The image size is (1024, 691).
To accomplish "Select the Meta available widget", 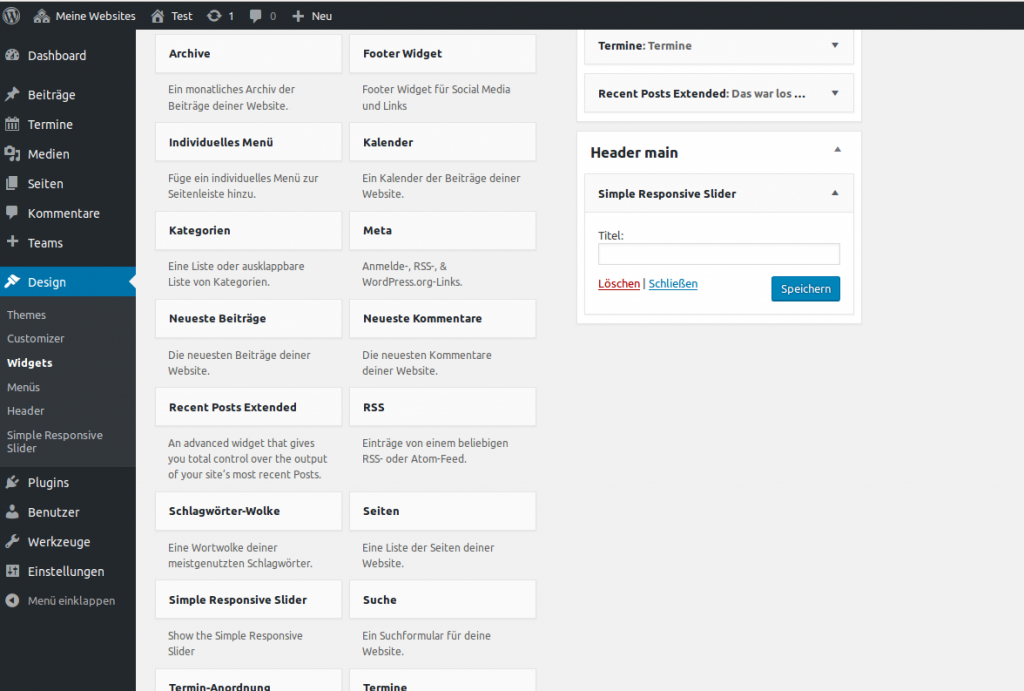I will (443, 231).
